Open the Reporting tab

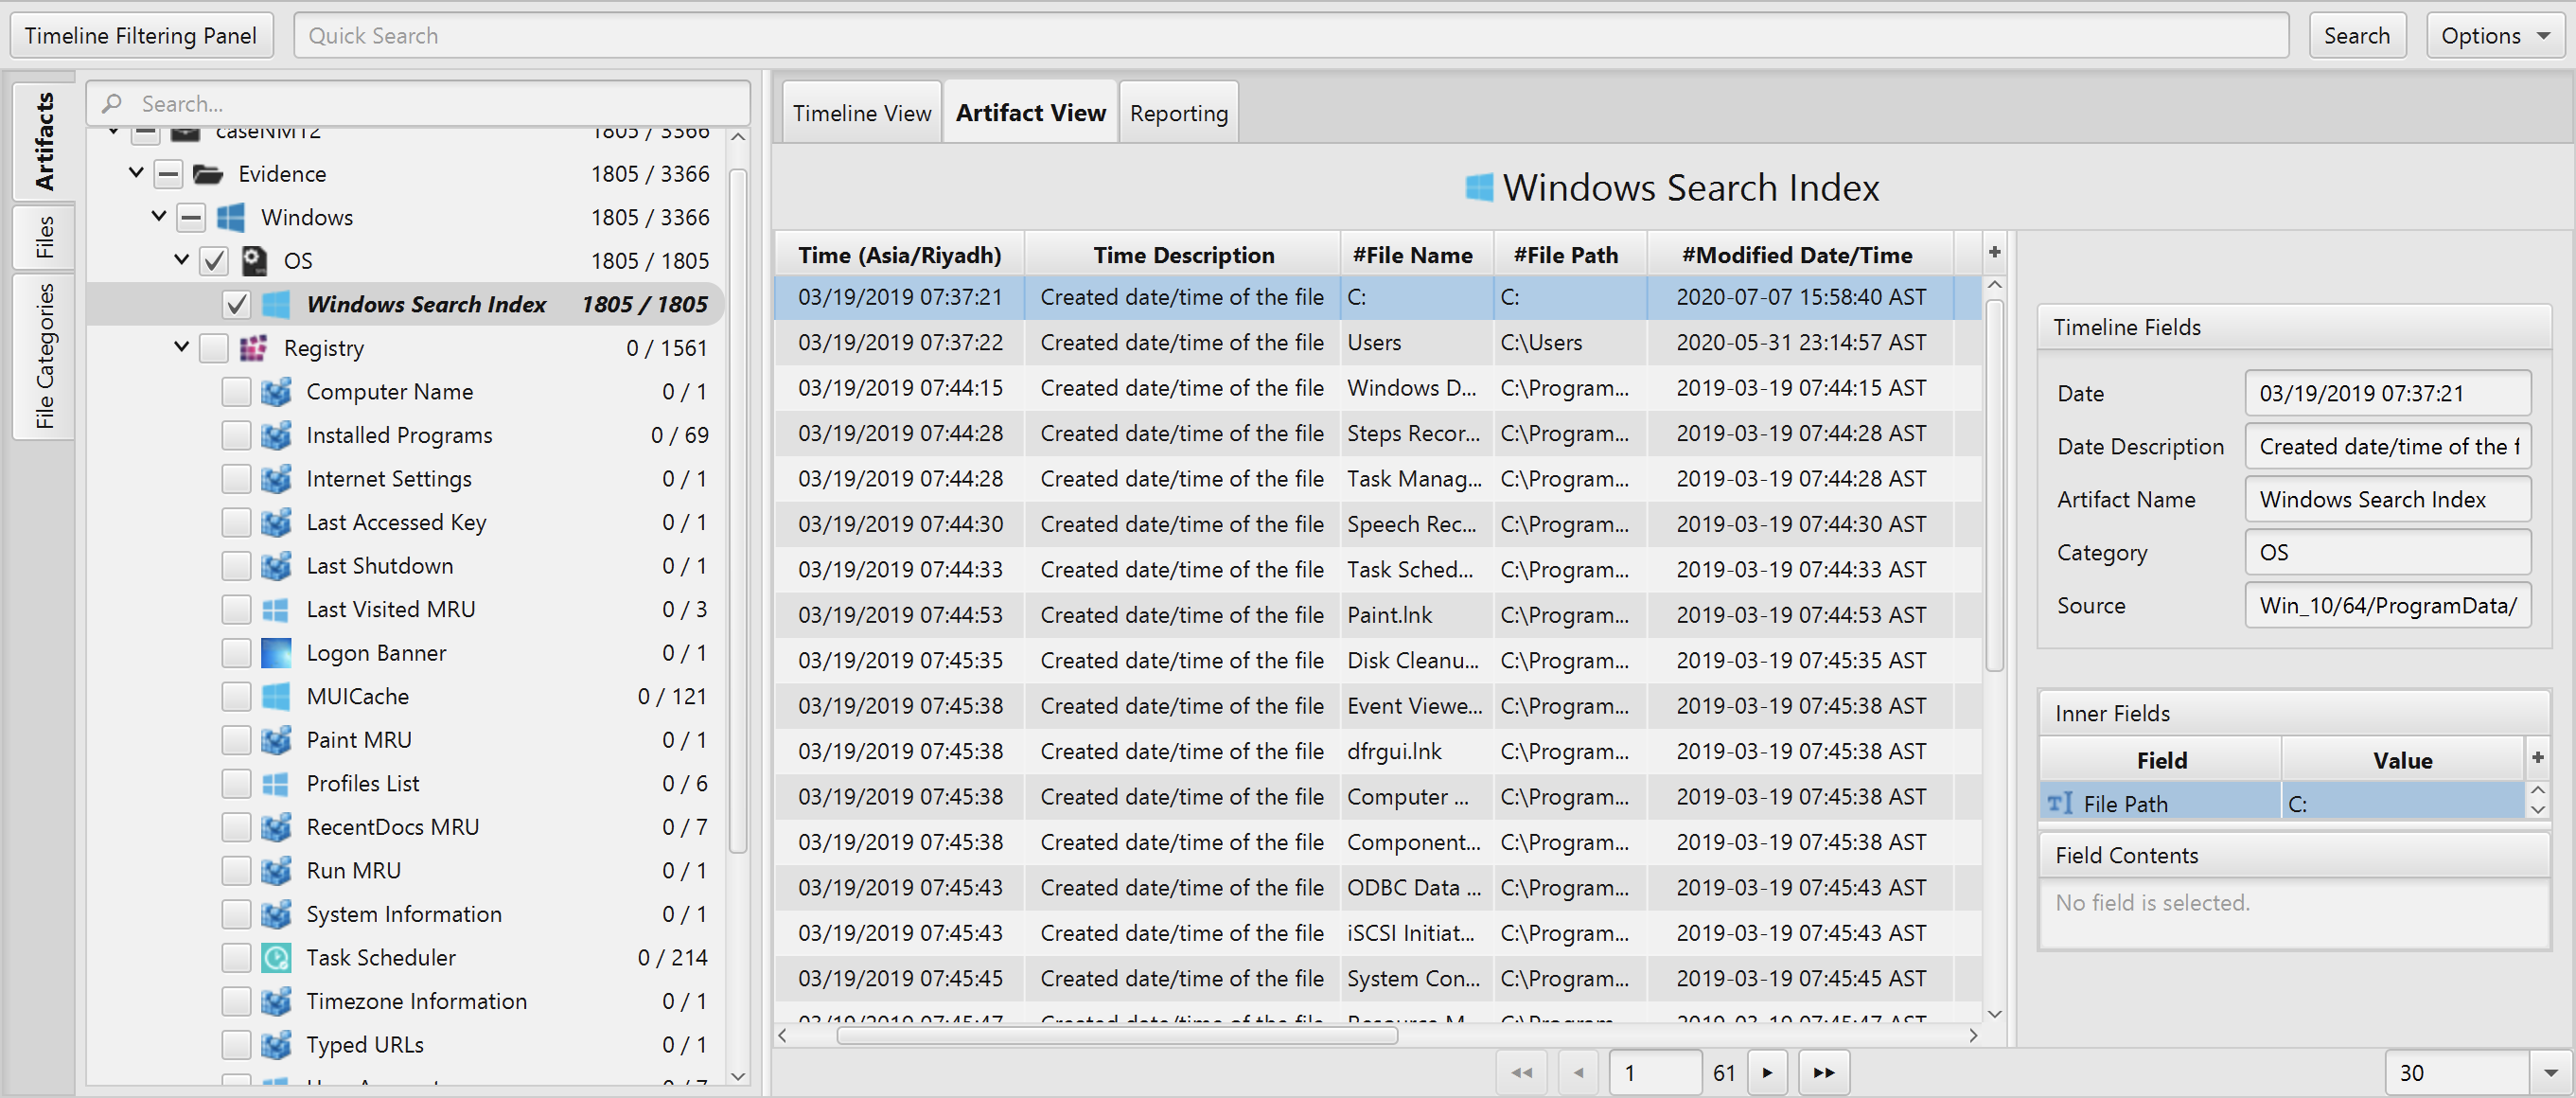pos(1178,113)
